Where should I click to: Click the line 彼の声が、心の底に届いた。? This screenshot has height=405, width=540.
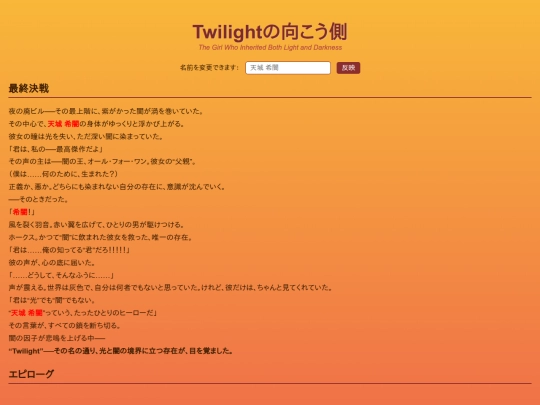(52, 263)
